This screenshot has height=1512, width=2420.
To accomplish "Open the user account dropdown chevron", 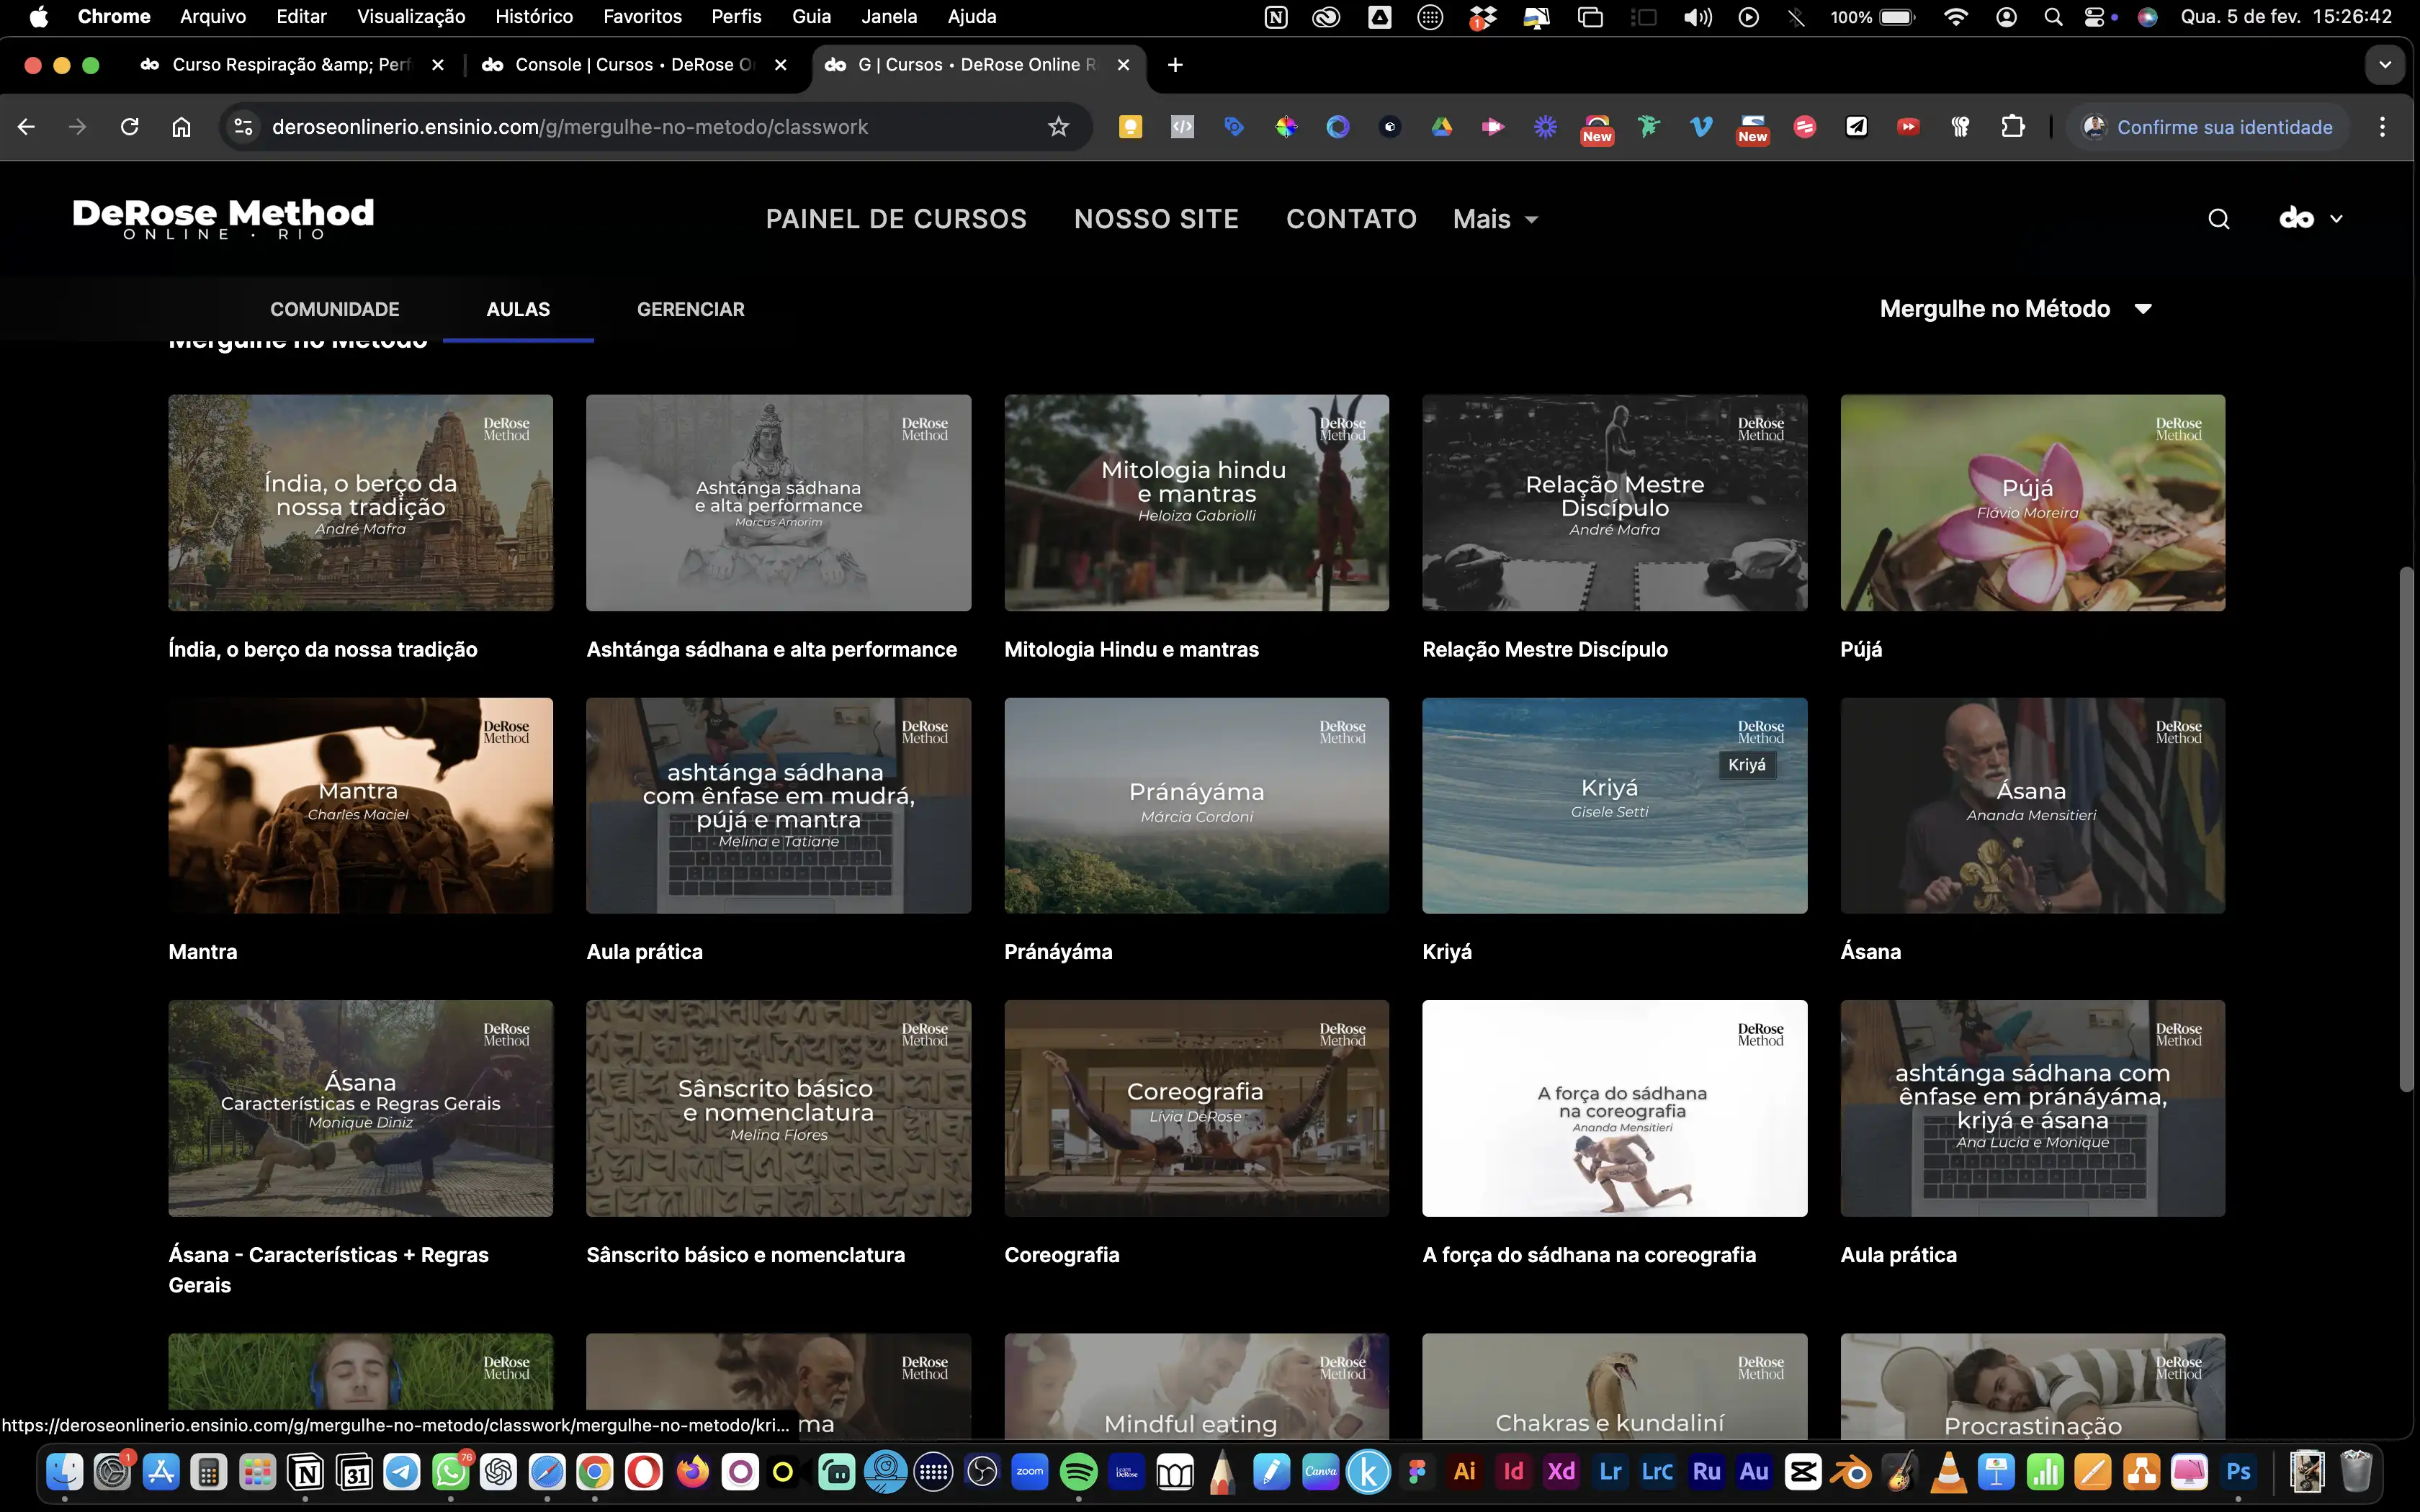I will click(2336, 219).
